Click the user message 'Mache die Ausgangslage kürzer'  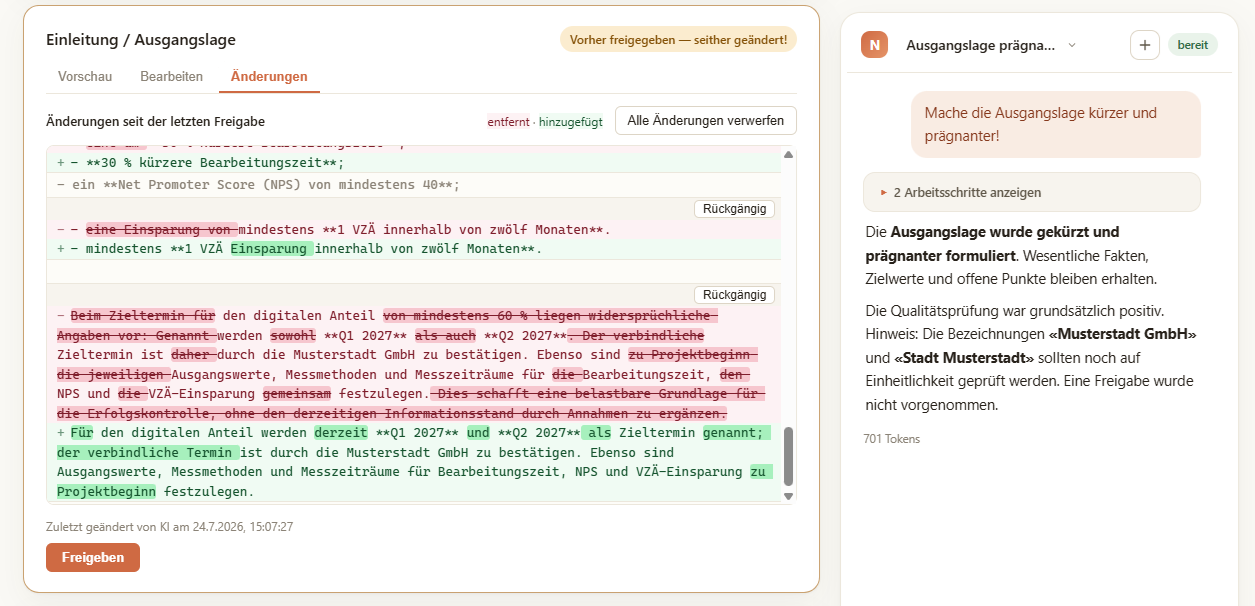coord(1055,124)
